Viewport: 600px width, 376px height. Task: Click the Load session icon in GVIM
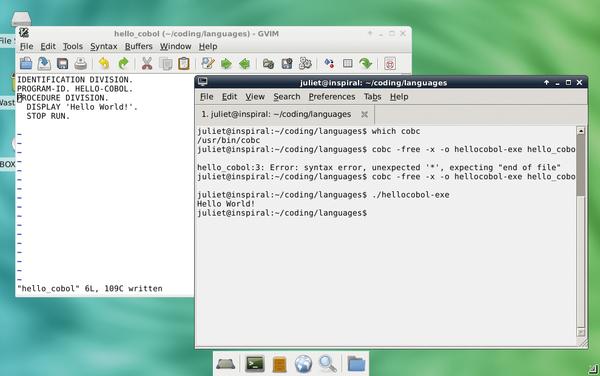click(268, 63)
